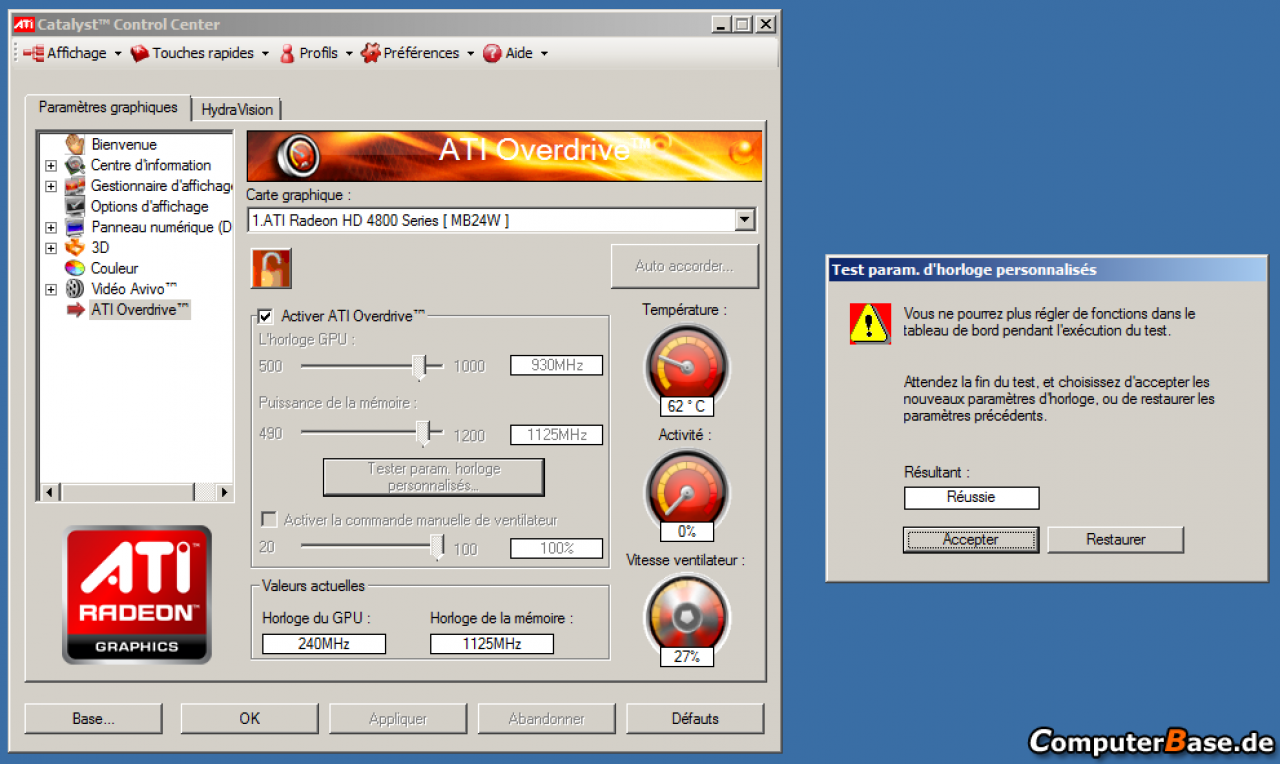
Task: Open the Profils menu
Action: (318, 53)
